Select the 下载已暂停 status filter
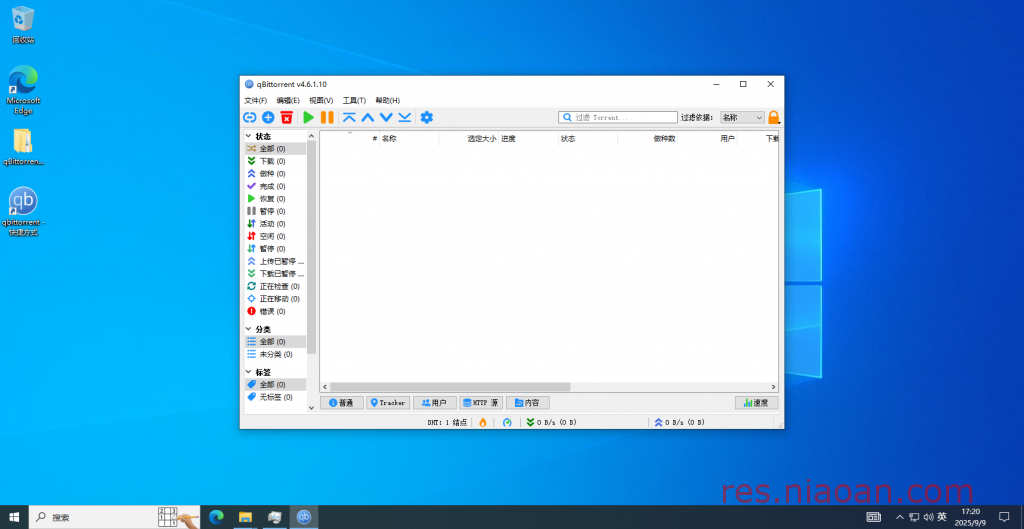The height and width of the screenshot is (529, 1024). (275, 274)
